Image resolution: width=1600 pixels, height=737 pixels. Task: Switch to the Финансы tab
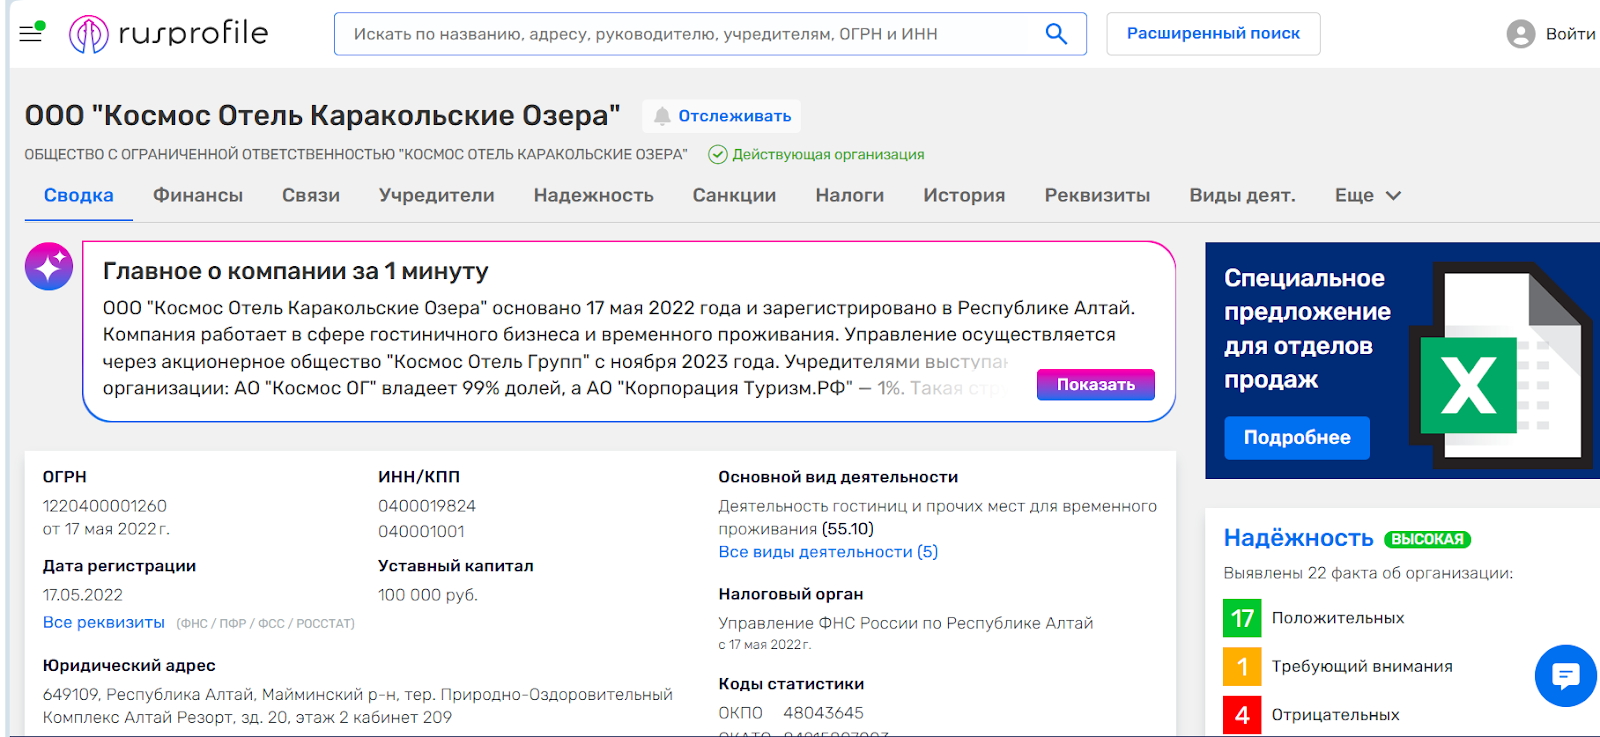pyautogui.click(x=198, y=196)
